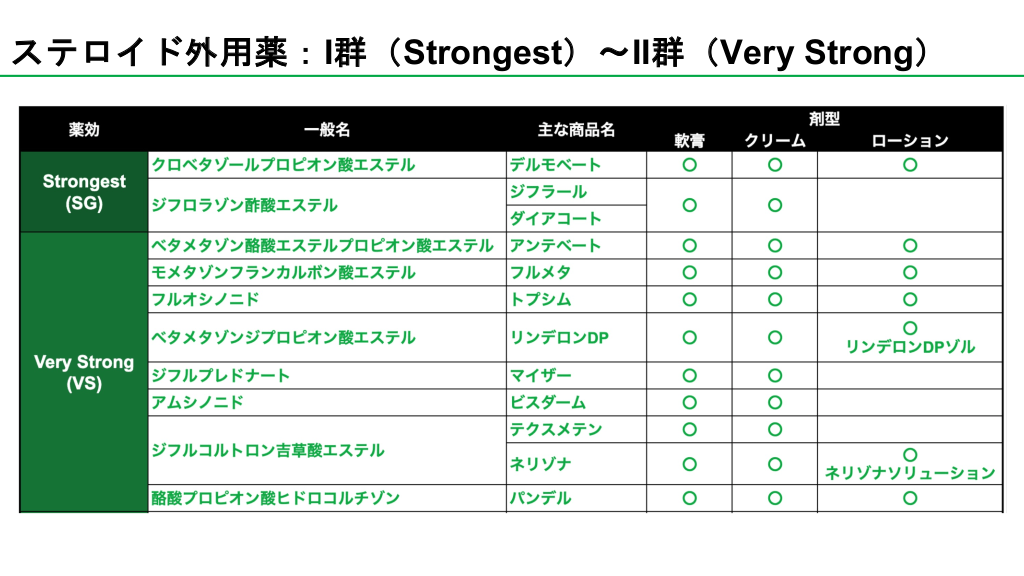The width and height of the screenshot is (1024, 576).
Task: Click the クリーム circle mark for アンテベート
Action: pos(775,245)
